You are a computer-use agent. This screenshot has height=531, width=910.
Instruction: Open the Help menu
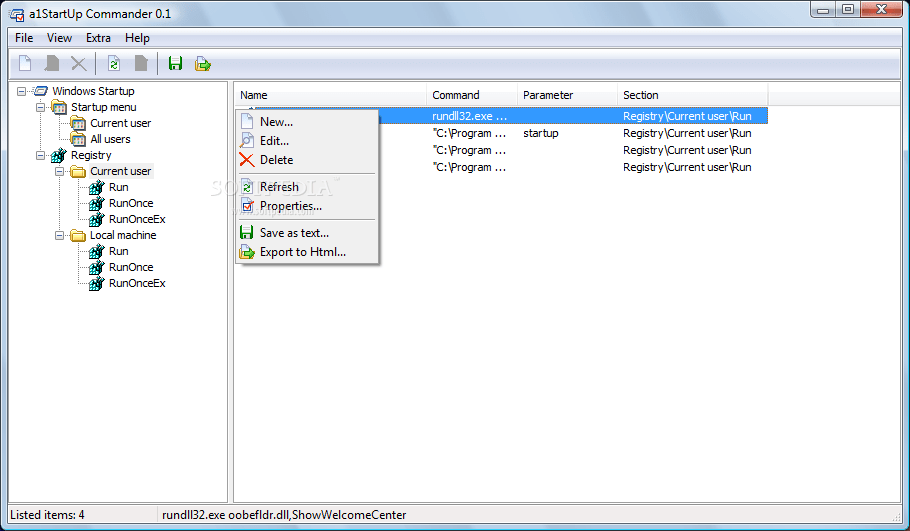click(137, 38)
